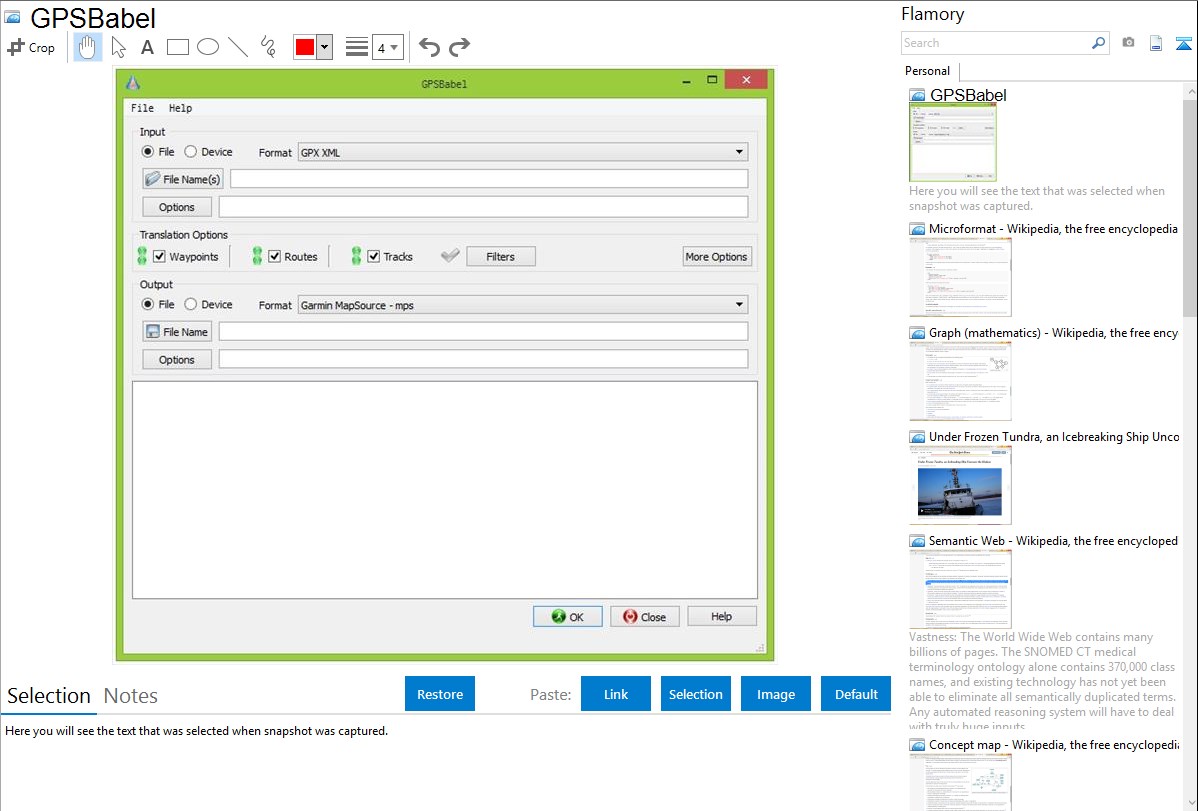1198x811 pixels.
Task: Choose the arrow pointer tool
Action: [118, 47]
